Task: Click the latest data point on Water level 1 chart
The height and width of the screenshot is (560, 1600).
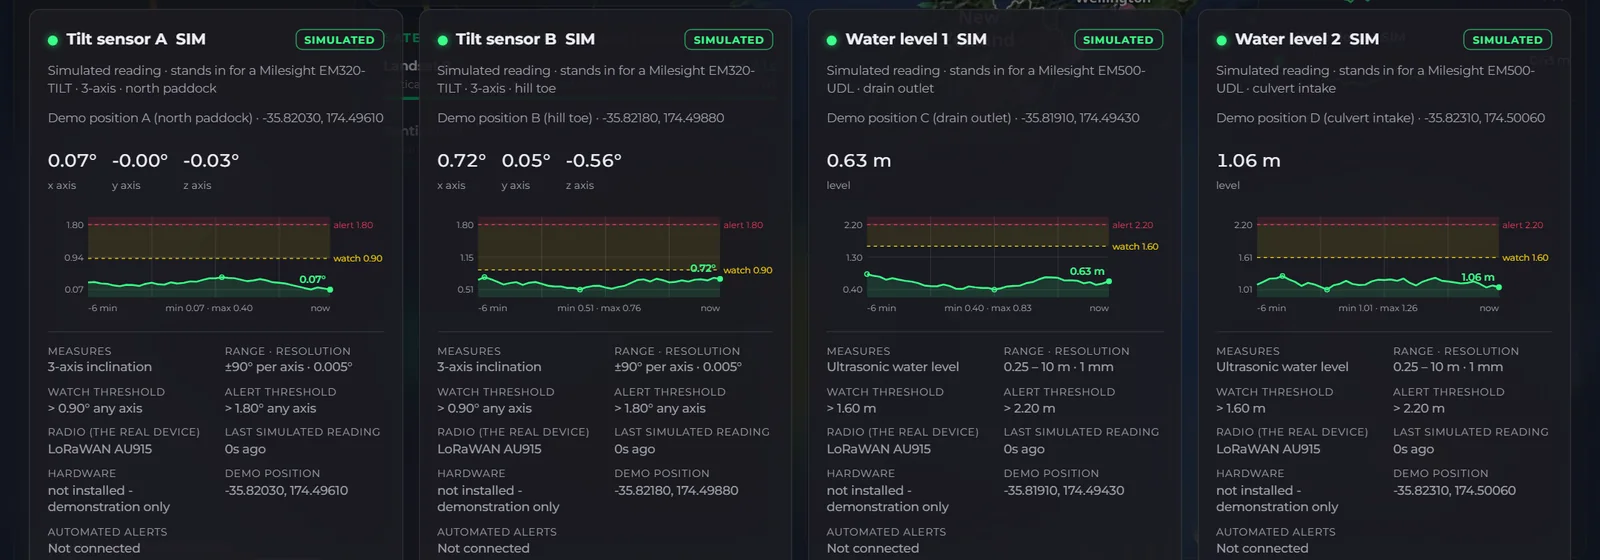Action: tap(1109, 281)
